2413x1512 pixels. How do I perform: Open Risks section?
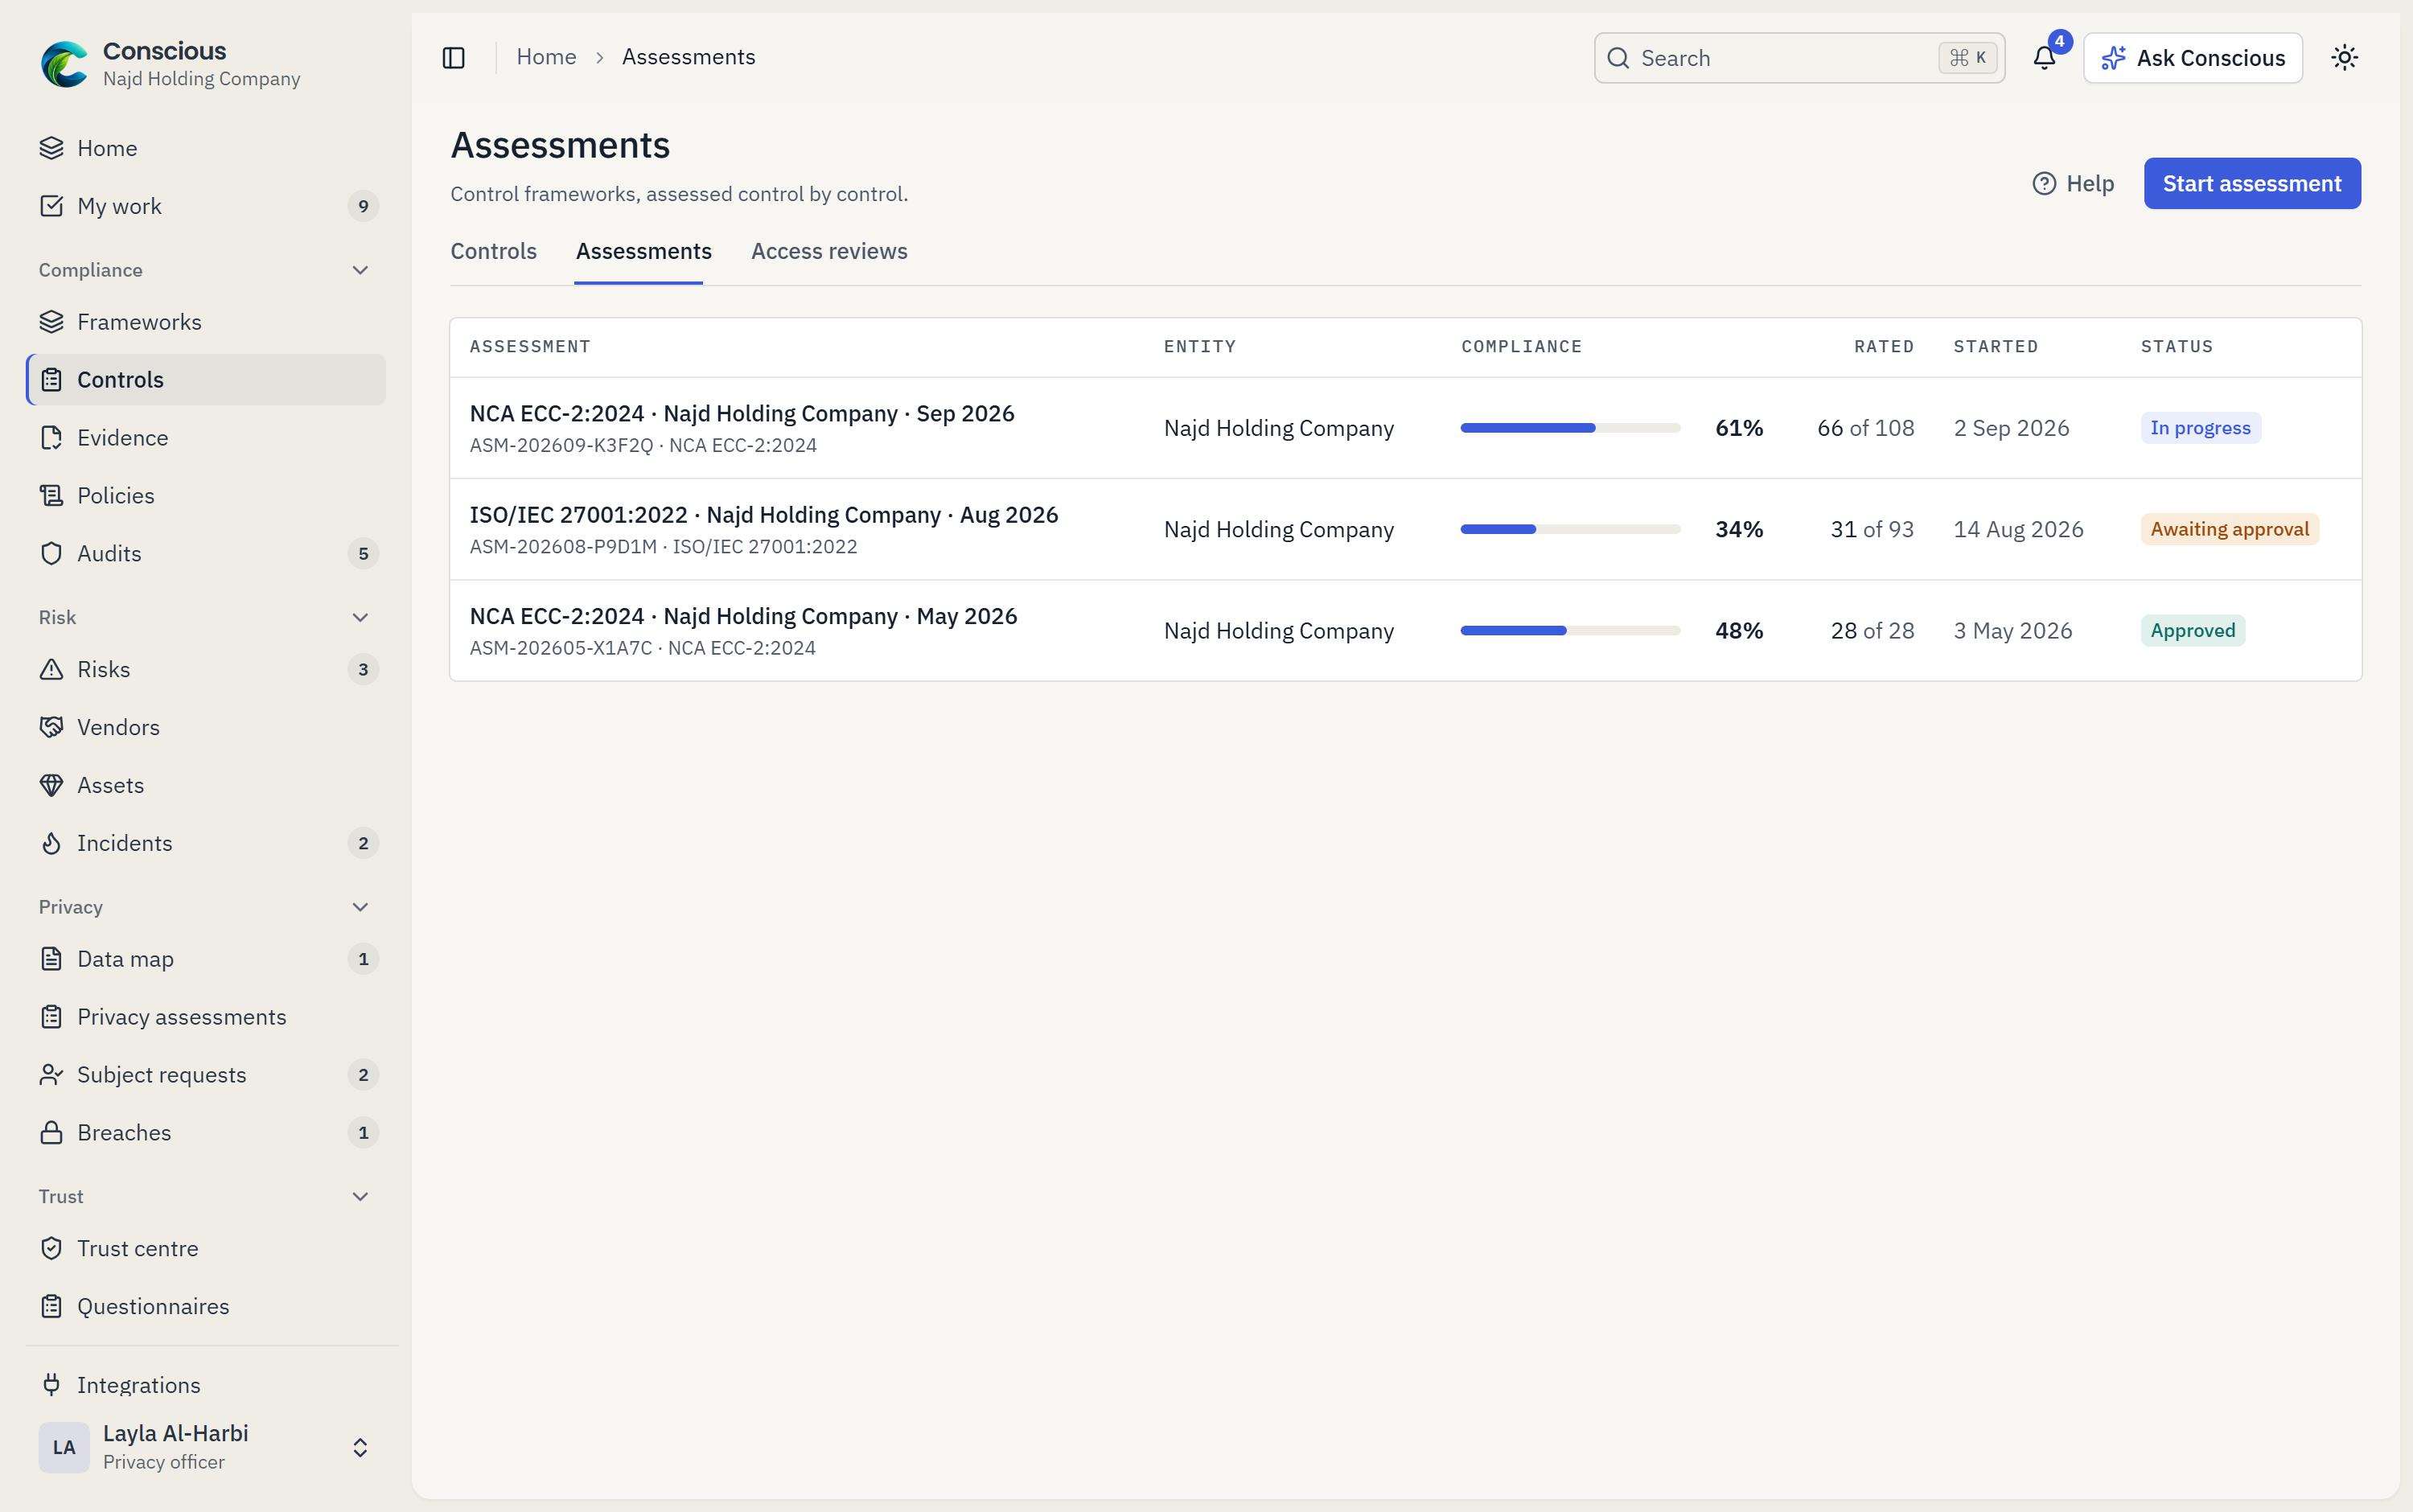[x=206, y=670]
